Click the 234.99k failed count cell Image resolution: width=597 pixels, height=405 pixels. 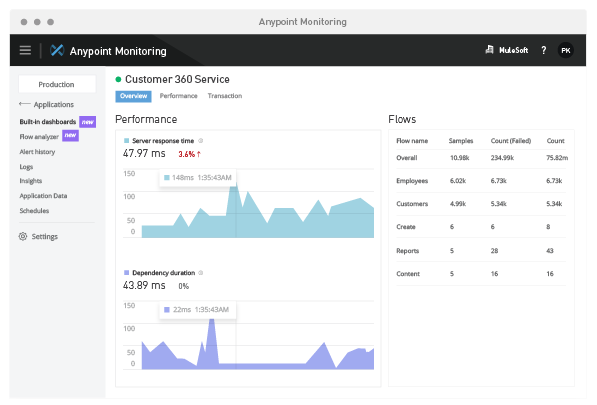click(x=502, y=158)
